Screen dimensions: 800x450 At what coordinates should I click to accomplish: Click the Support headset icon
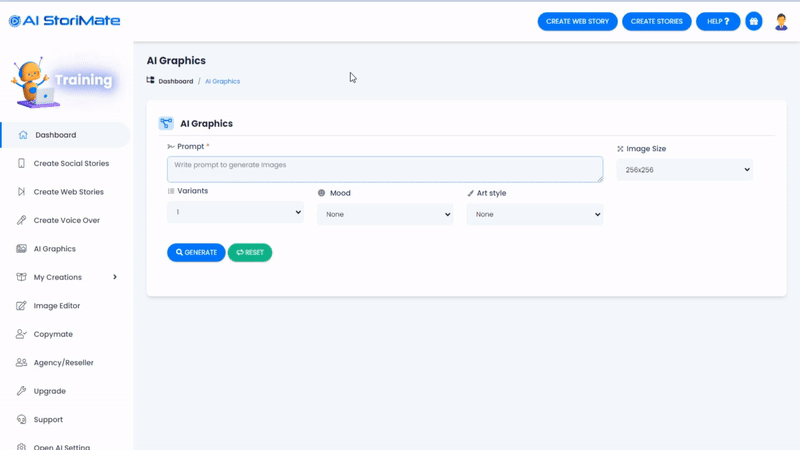[x=21, y=419]
